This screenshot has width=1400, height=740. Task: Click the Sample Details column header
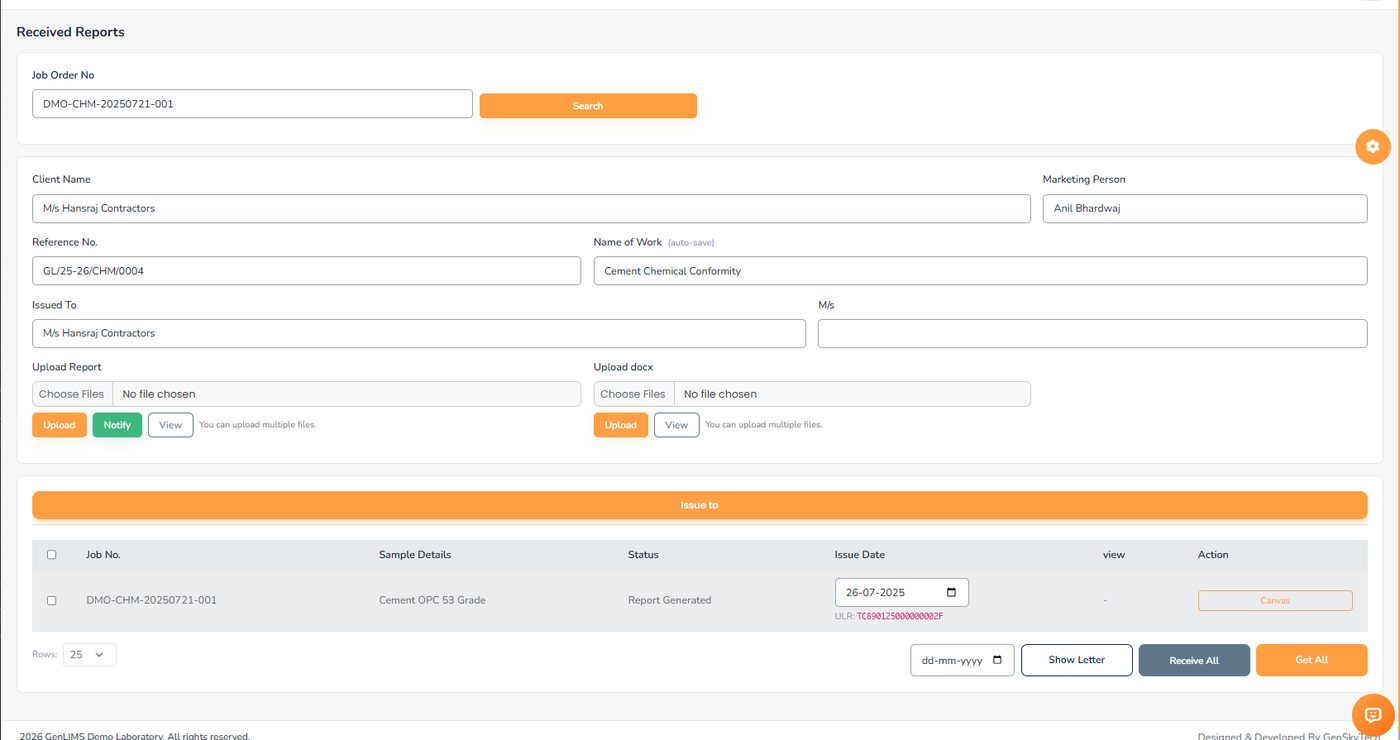415,555
